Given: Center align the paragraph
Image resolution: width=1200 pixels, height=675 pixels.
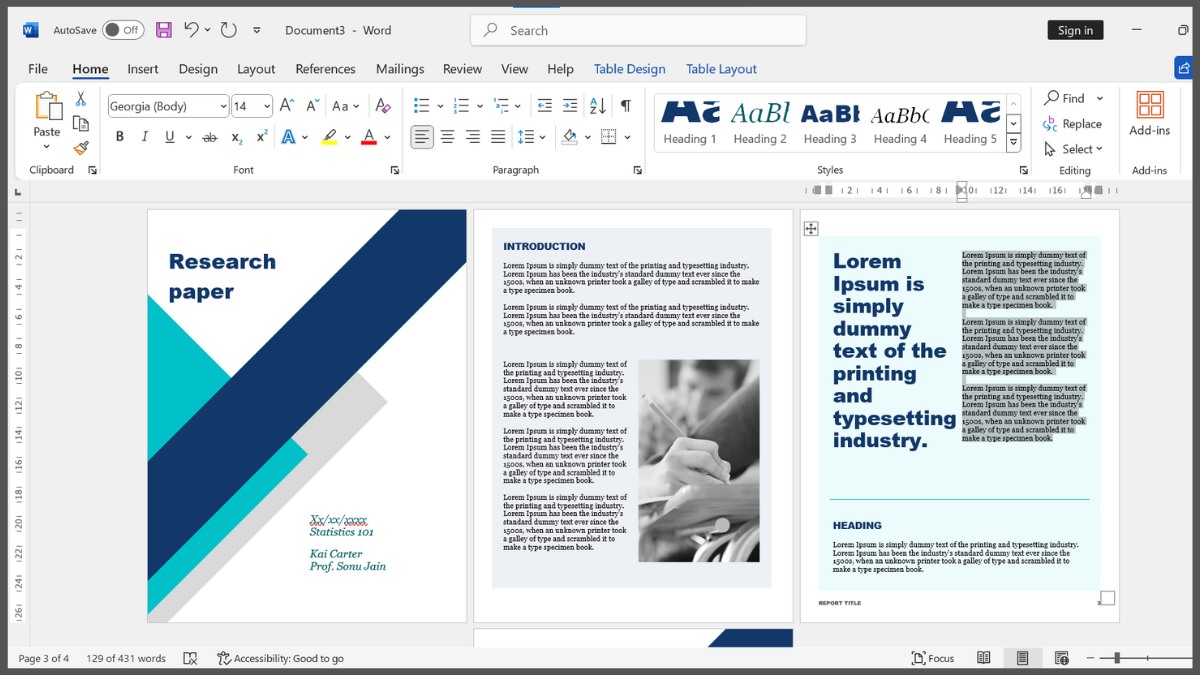Looking at the screenshot, I should [x=448, y=137].
